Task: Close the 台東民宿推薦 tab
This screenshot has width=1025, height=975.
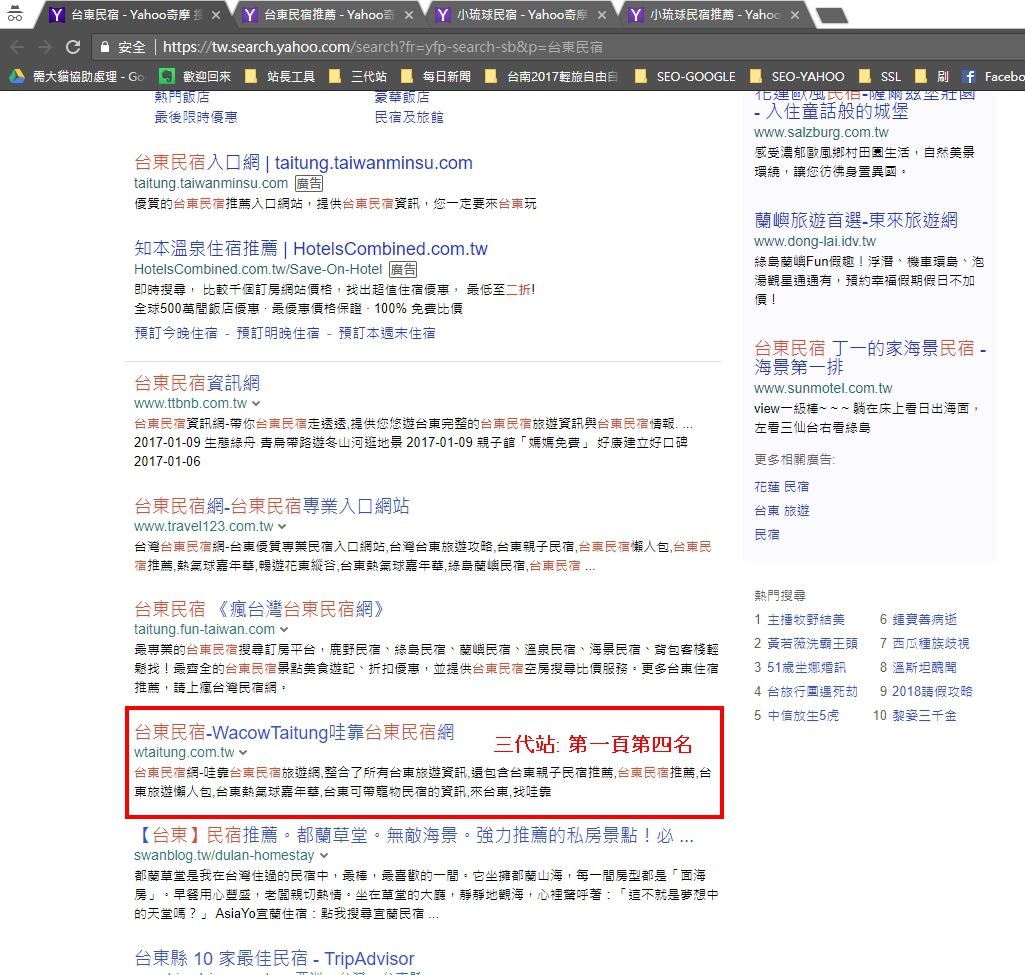Action: [409, 15]
